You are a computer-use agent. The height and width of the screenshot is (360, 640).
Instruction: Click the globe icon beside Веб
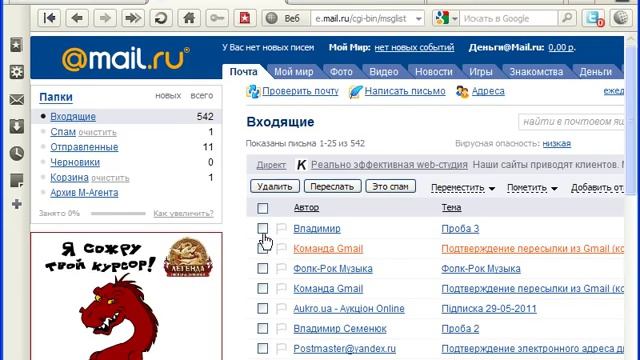[x=271, y=18]
